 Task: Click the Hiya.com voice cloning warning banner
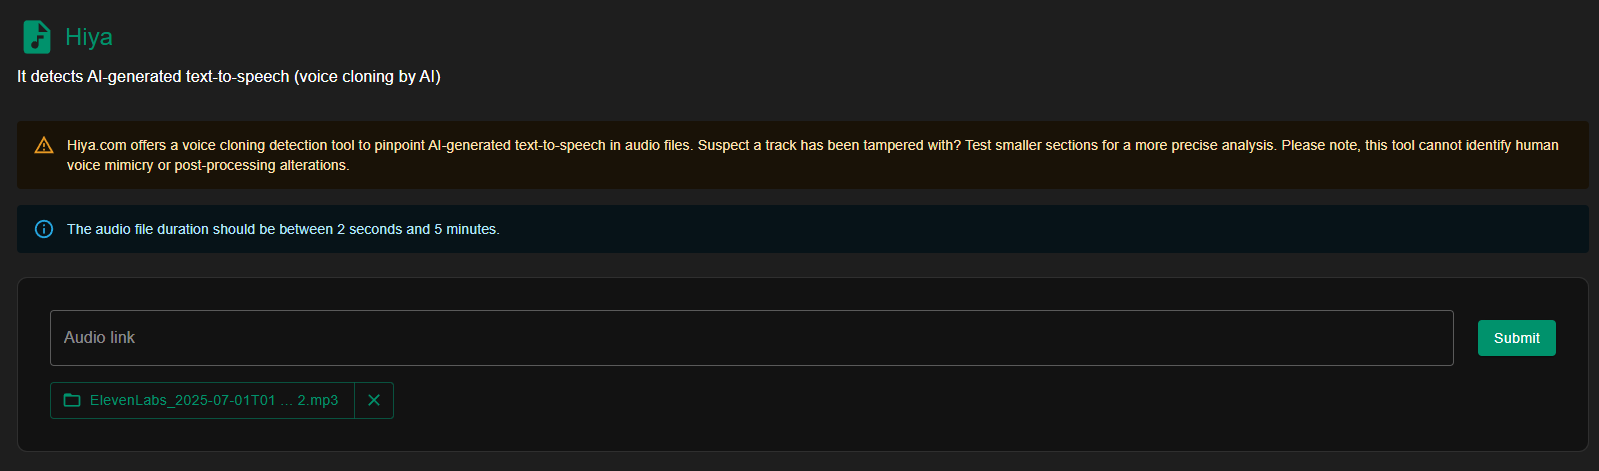803,155
